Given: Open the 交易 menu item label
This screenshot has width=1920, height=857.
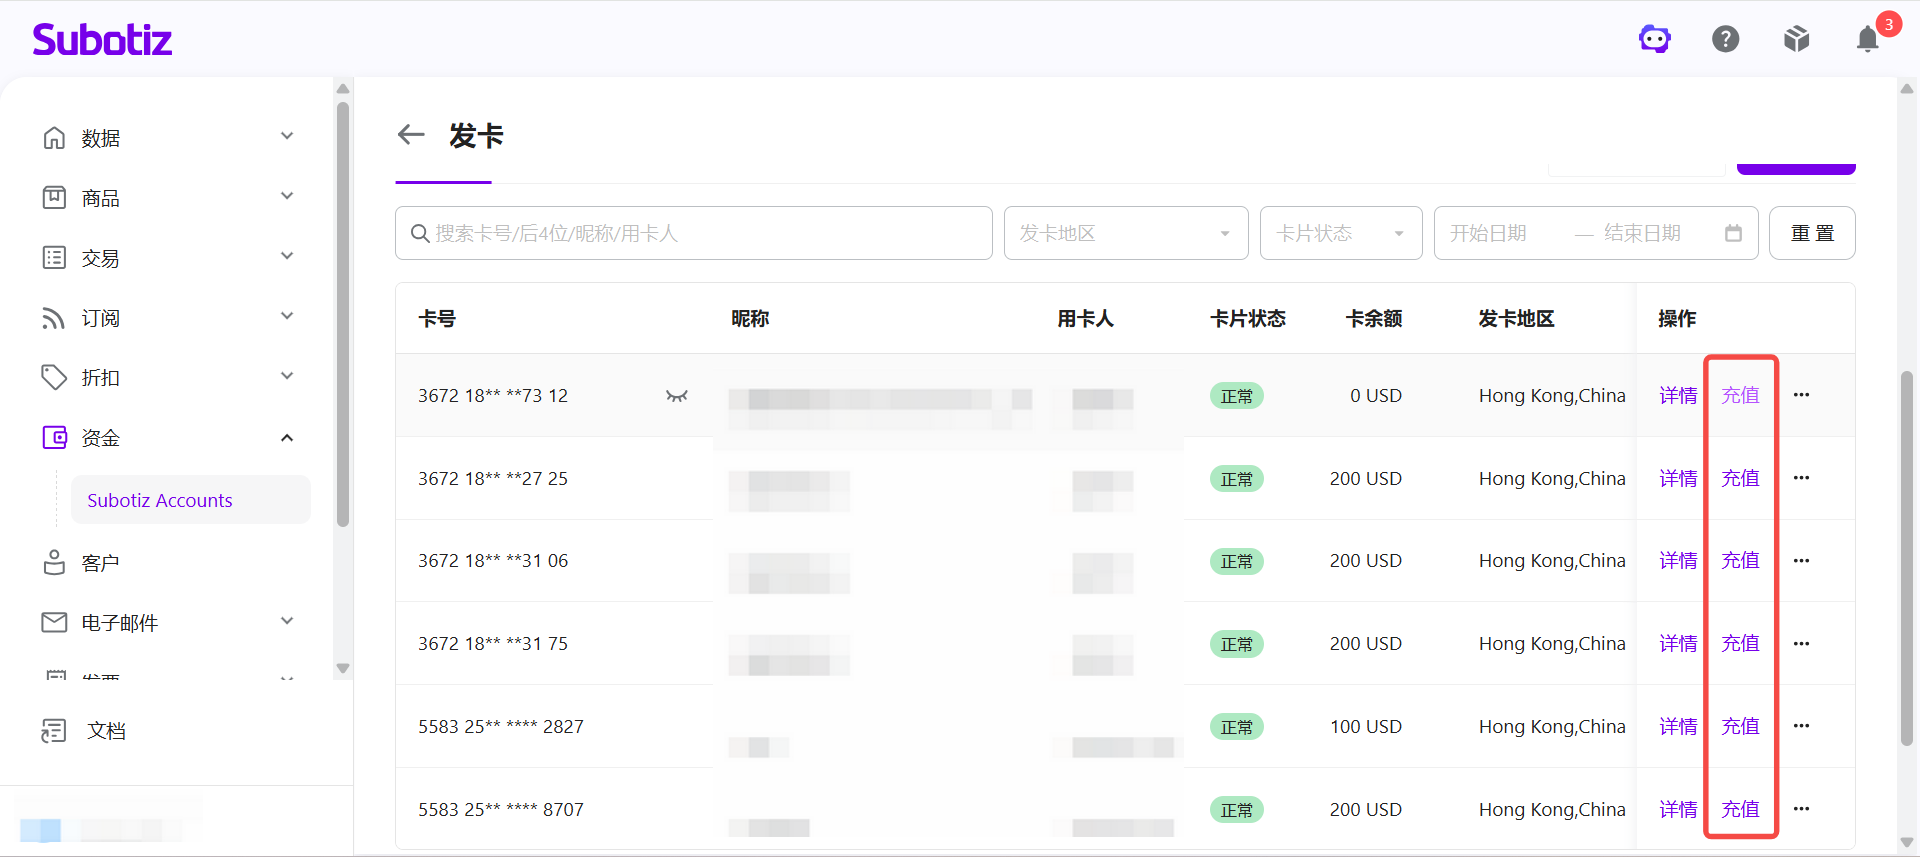Looking at the screenshot, I should pyautogui.click(x=101, y=258).
